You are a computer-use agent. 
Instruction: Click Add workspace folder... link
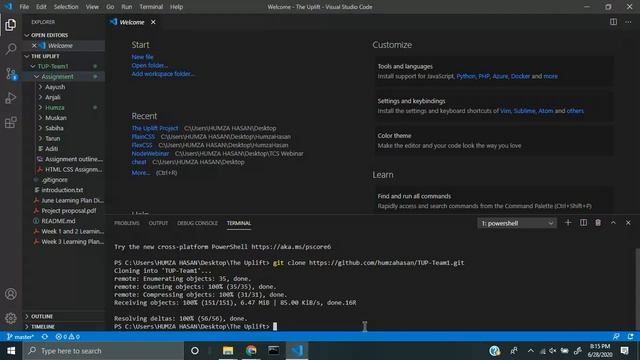click(x=163, y=74)
